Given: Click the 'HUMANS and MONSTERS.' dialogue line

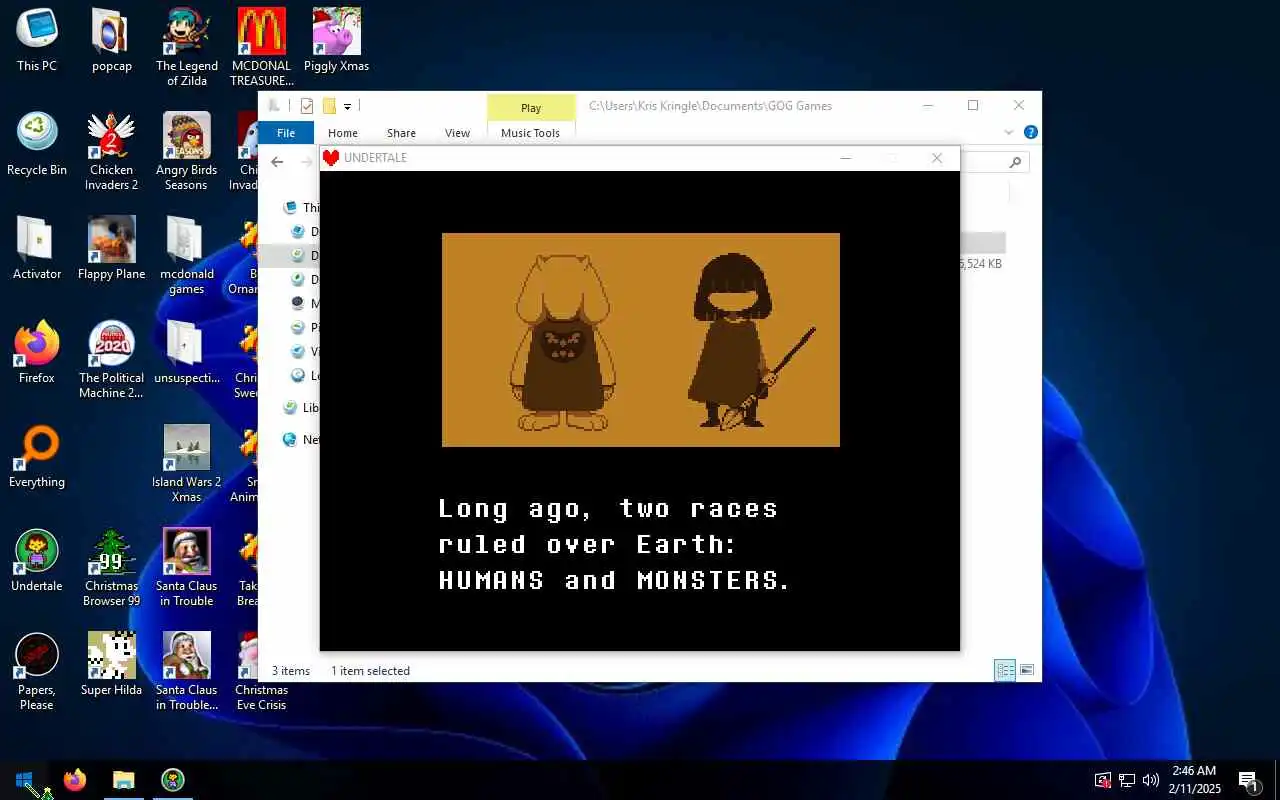Looking at the screenshot, I should 614,580.
